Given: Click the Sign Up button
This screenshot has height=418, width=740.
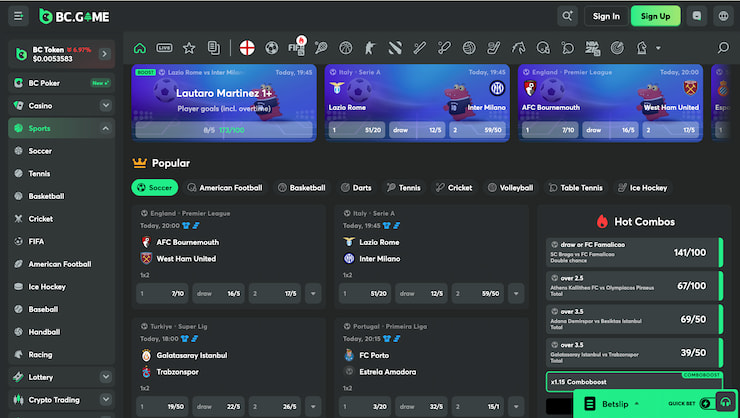Looking at the screenshot, I should tap(655, 16).
